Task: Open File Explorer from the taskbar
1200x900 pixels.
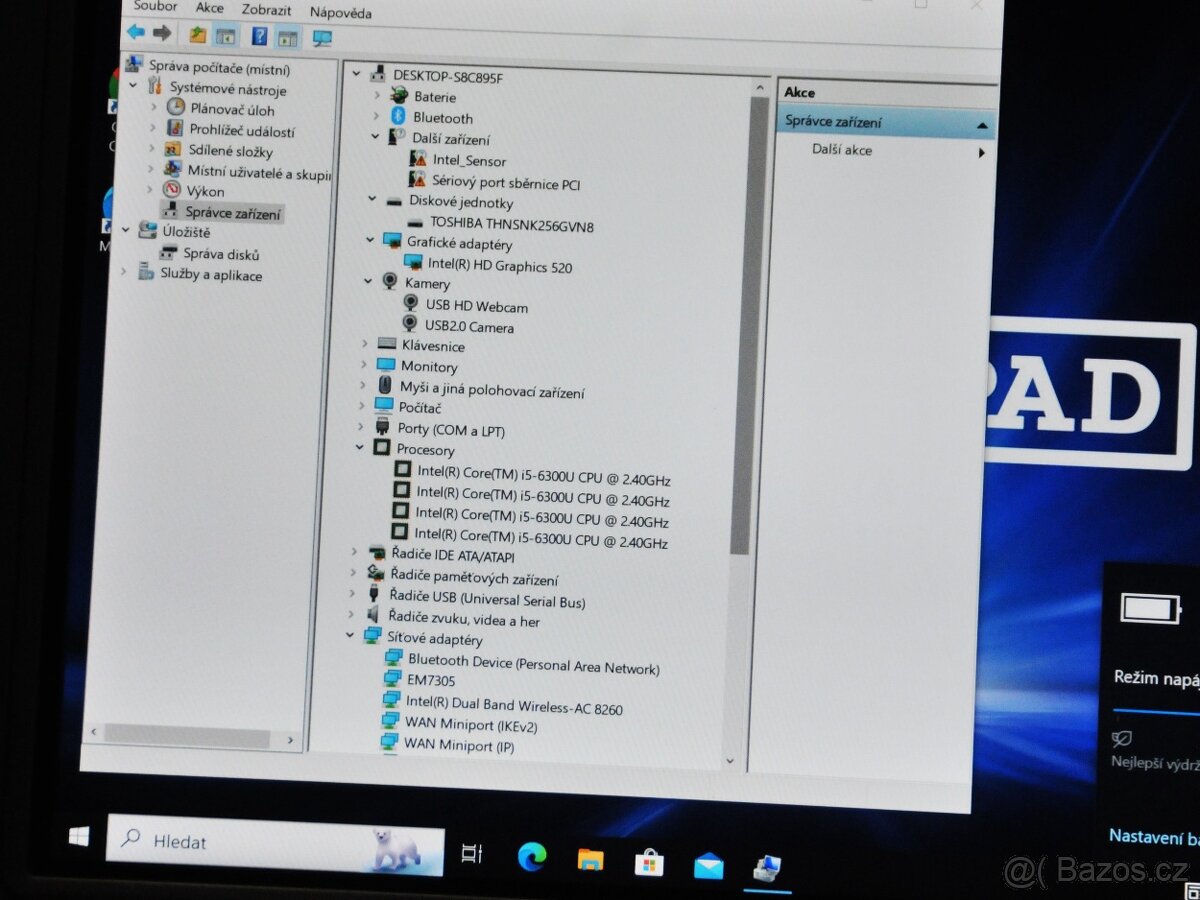Action: point(590,859)
